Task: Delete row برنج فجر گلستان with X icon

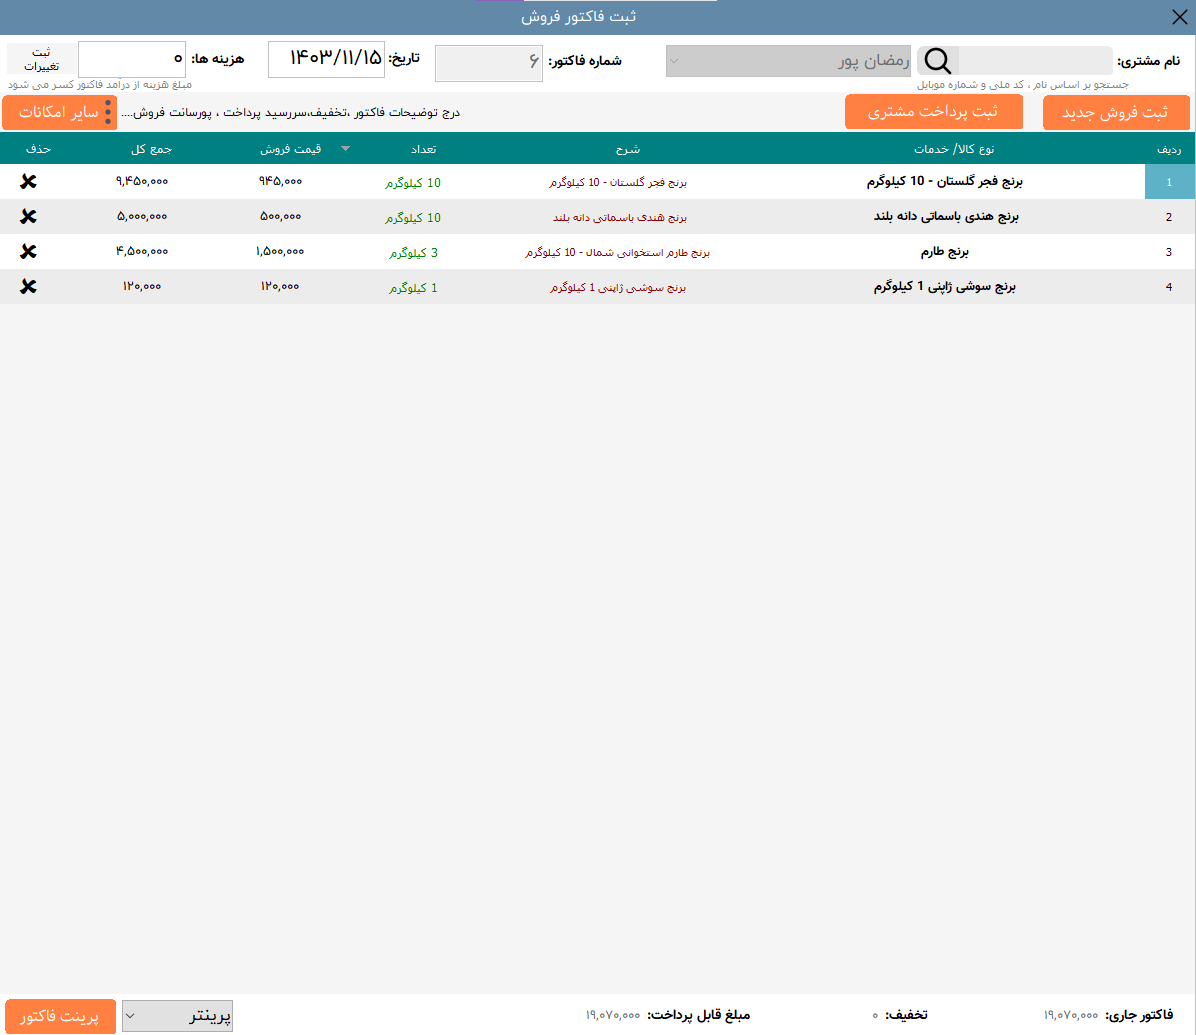Action: pos(28,182)
